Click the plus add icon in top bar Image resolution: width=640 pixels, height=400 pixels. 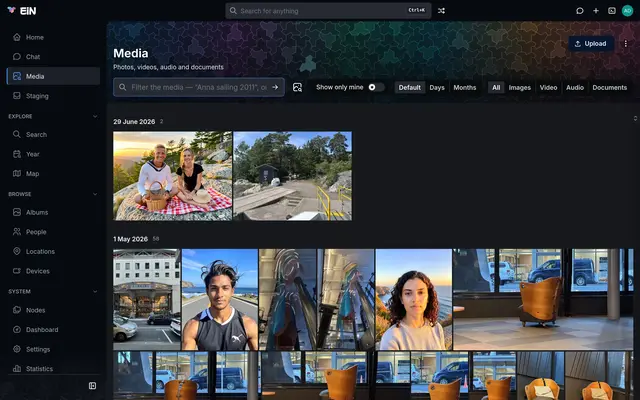tap(596, 11)
